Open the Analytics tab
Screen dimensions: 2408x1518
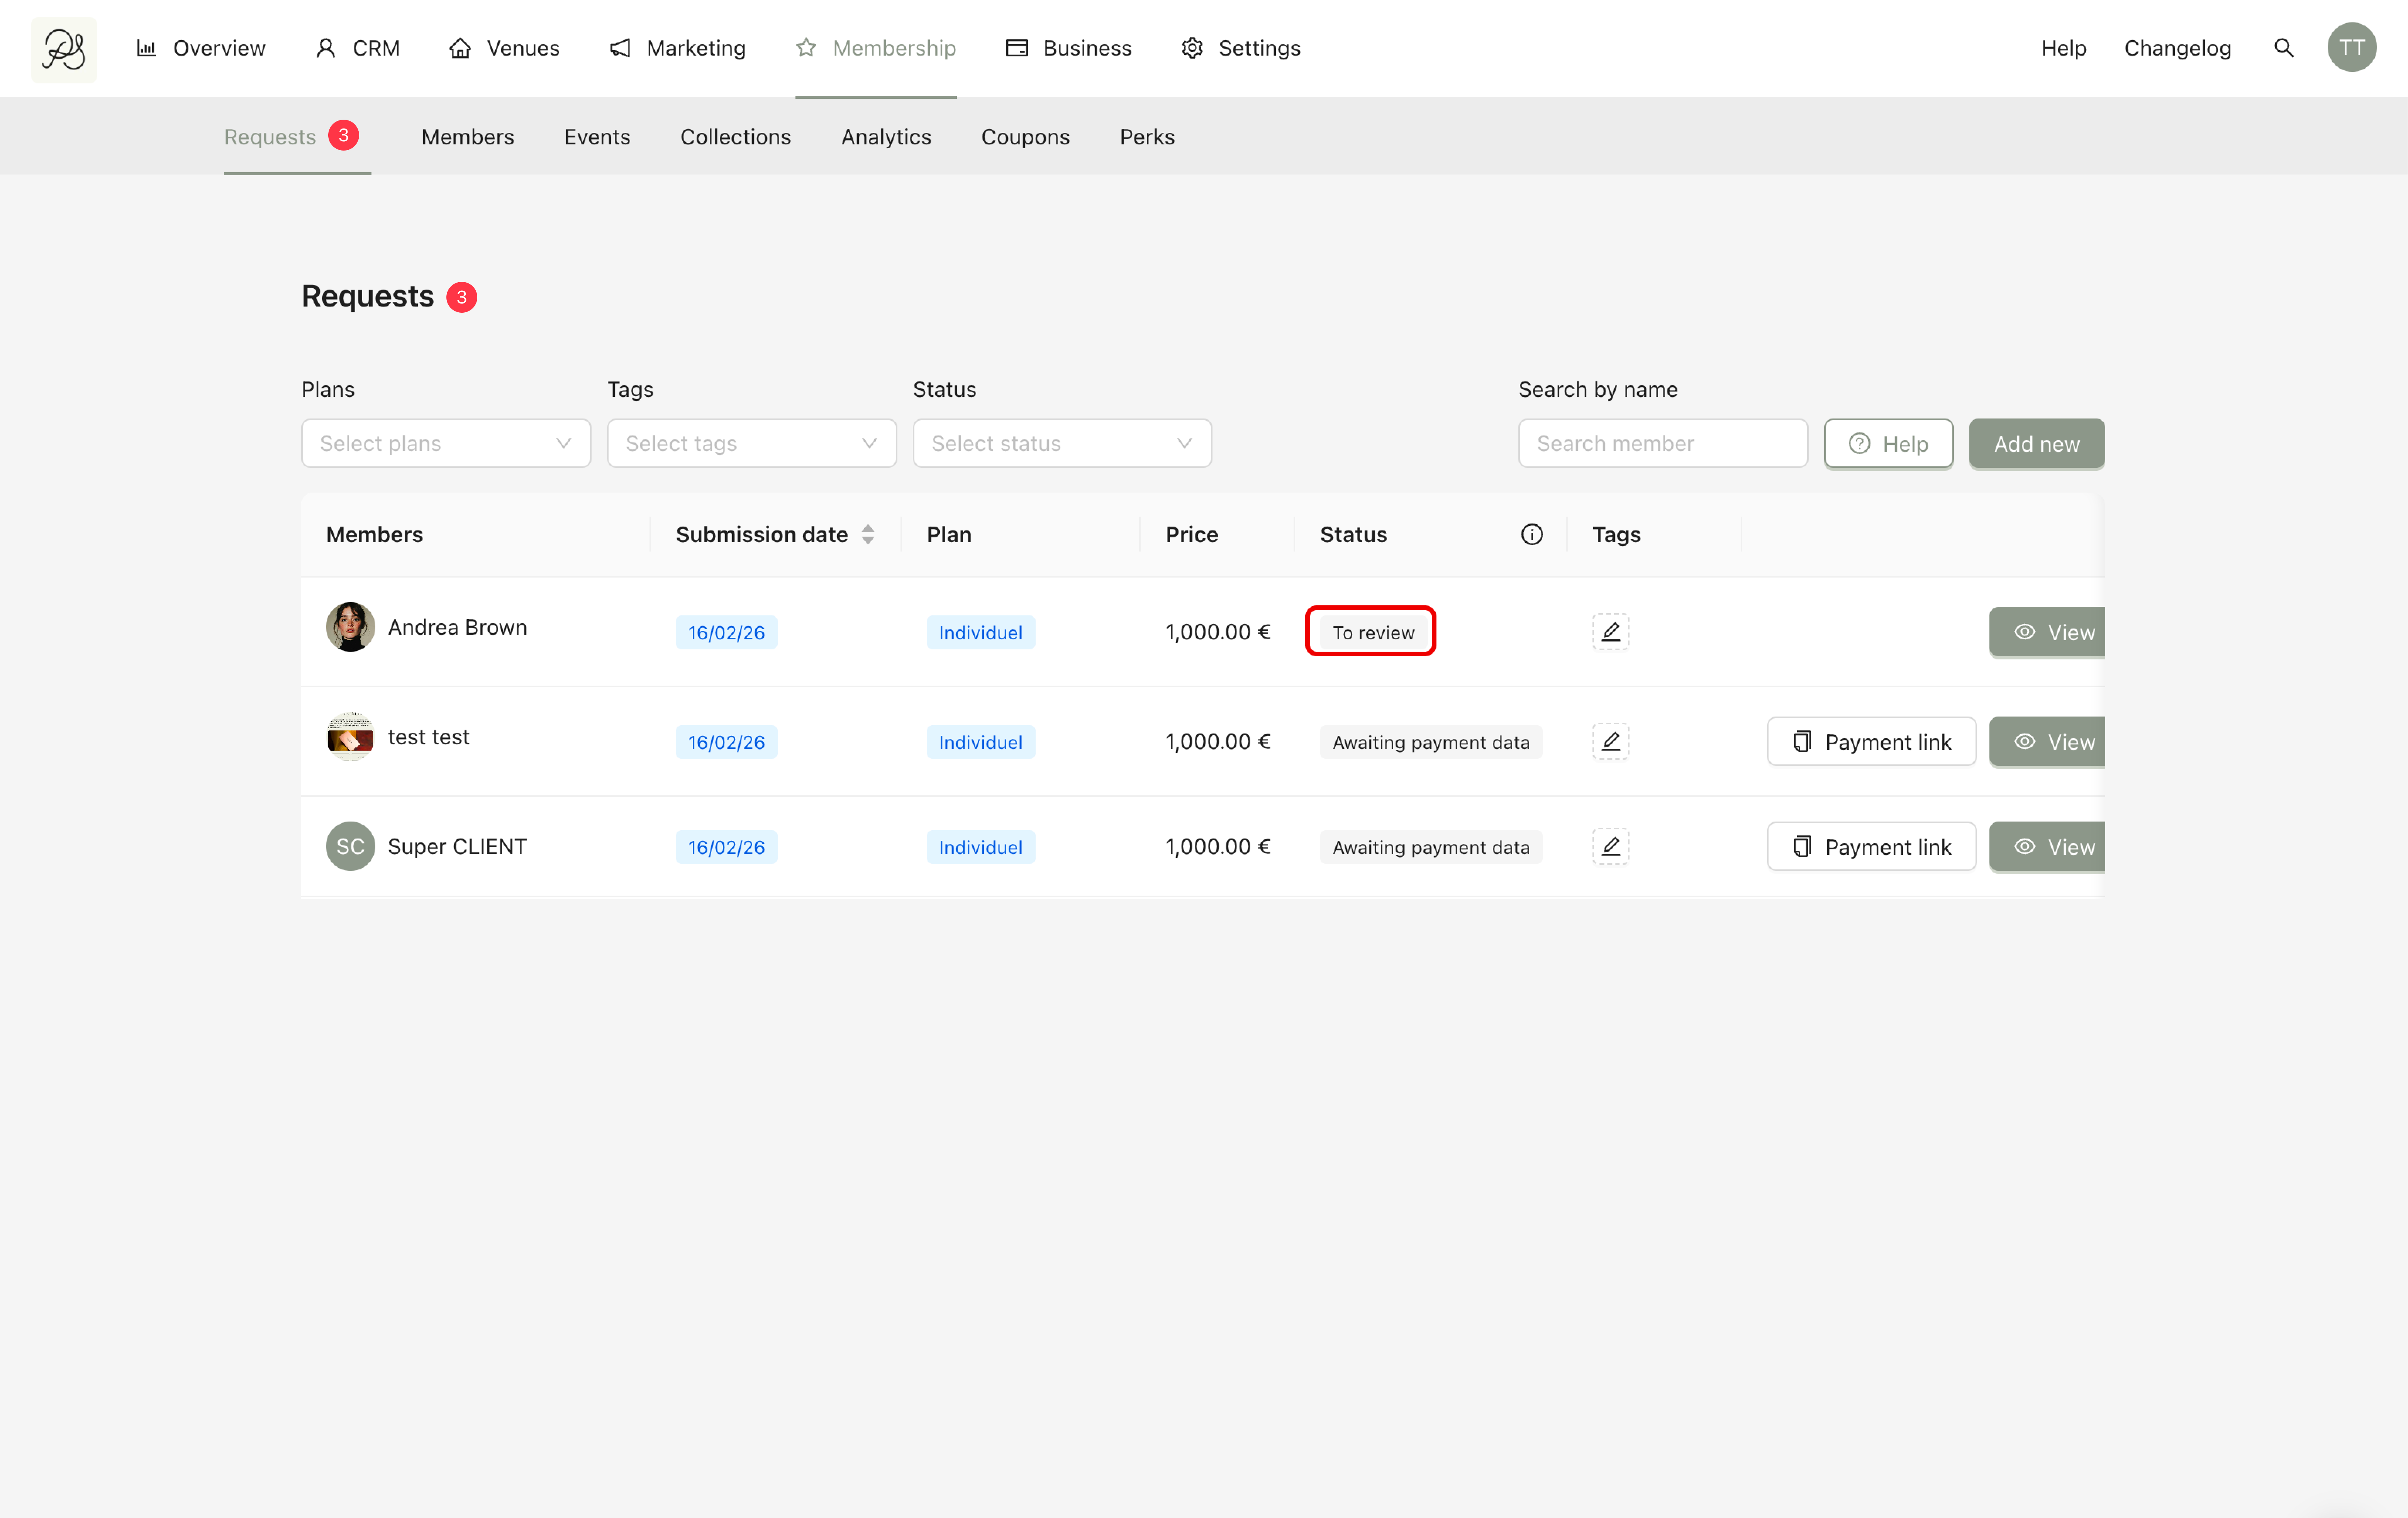coord(885,137)
